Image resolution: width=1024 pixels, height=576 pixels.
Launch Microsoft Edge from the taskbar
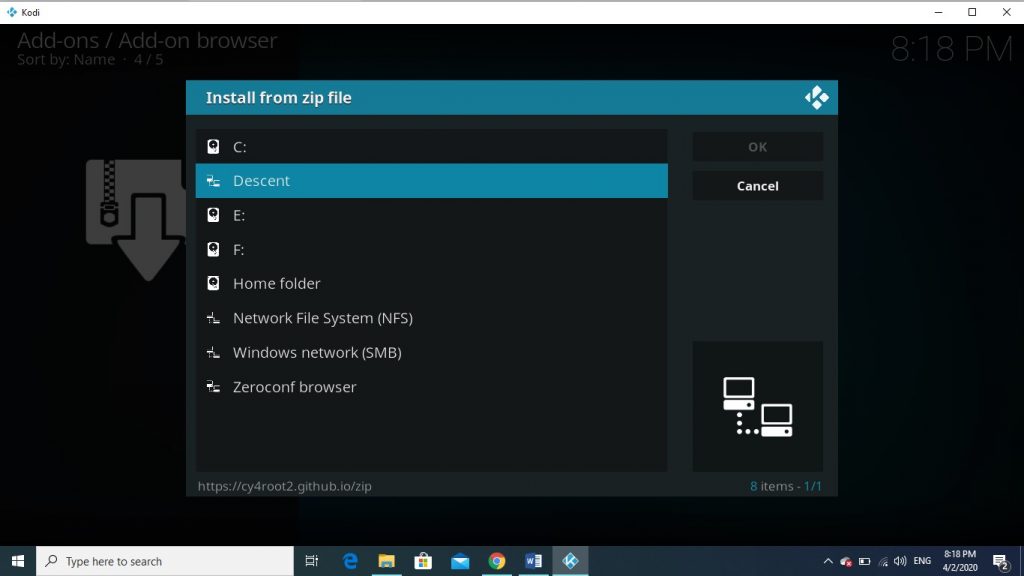[350, 561]
